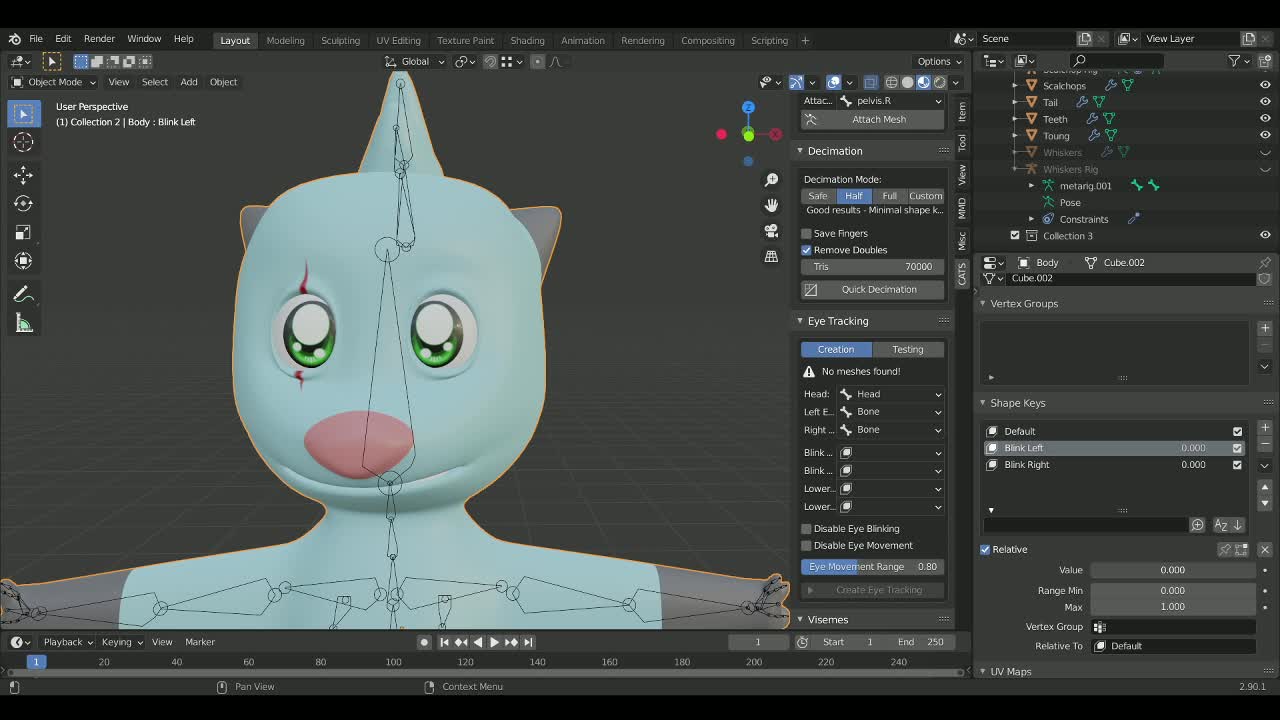Toggle the camera view icon
The width and height of the screenshot is (1280, 720).
point(771,230)
